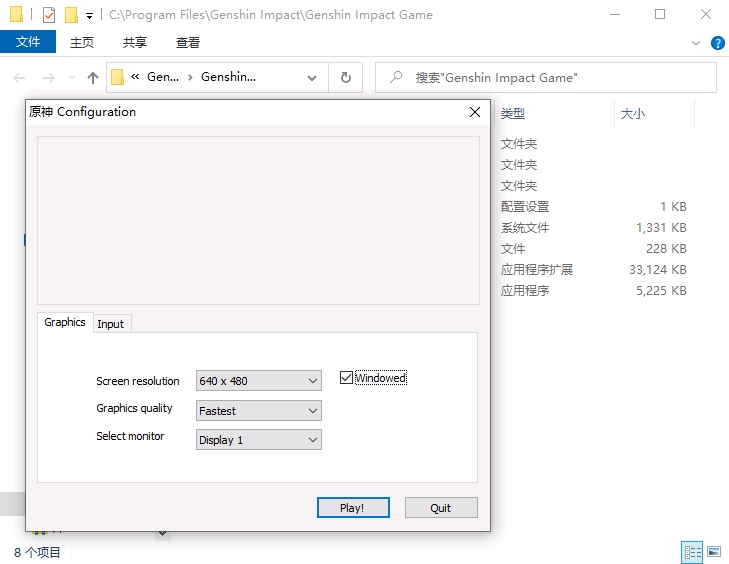Go up one folder level
The image size is (729, 564).
click(x=93, y=78)
